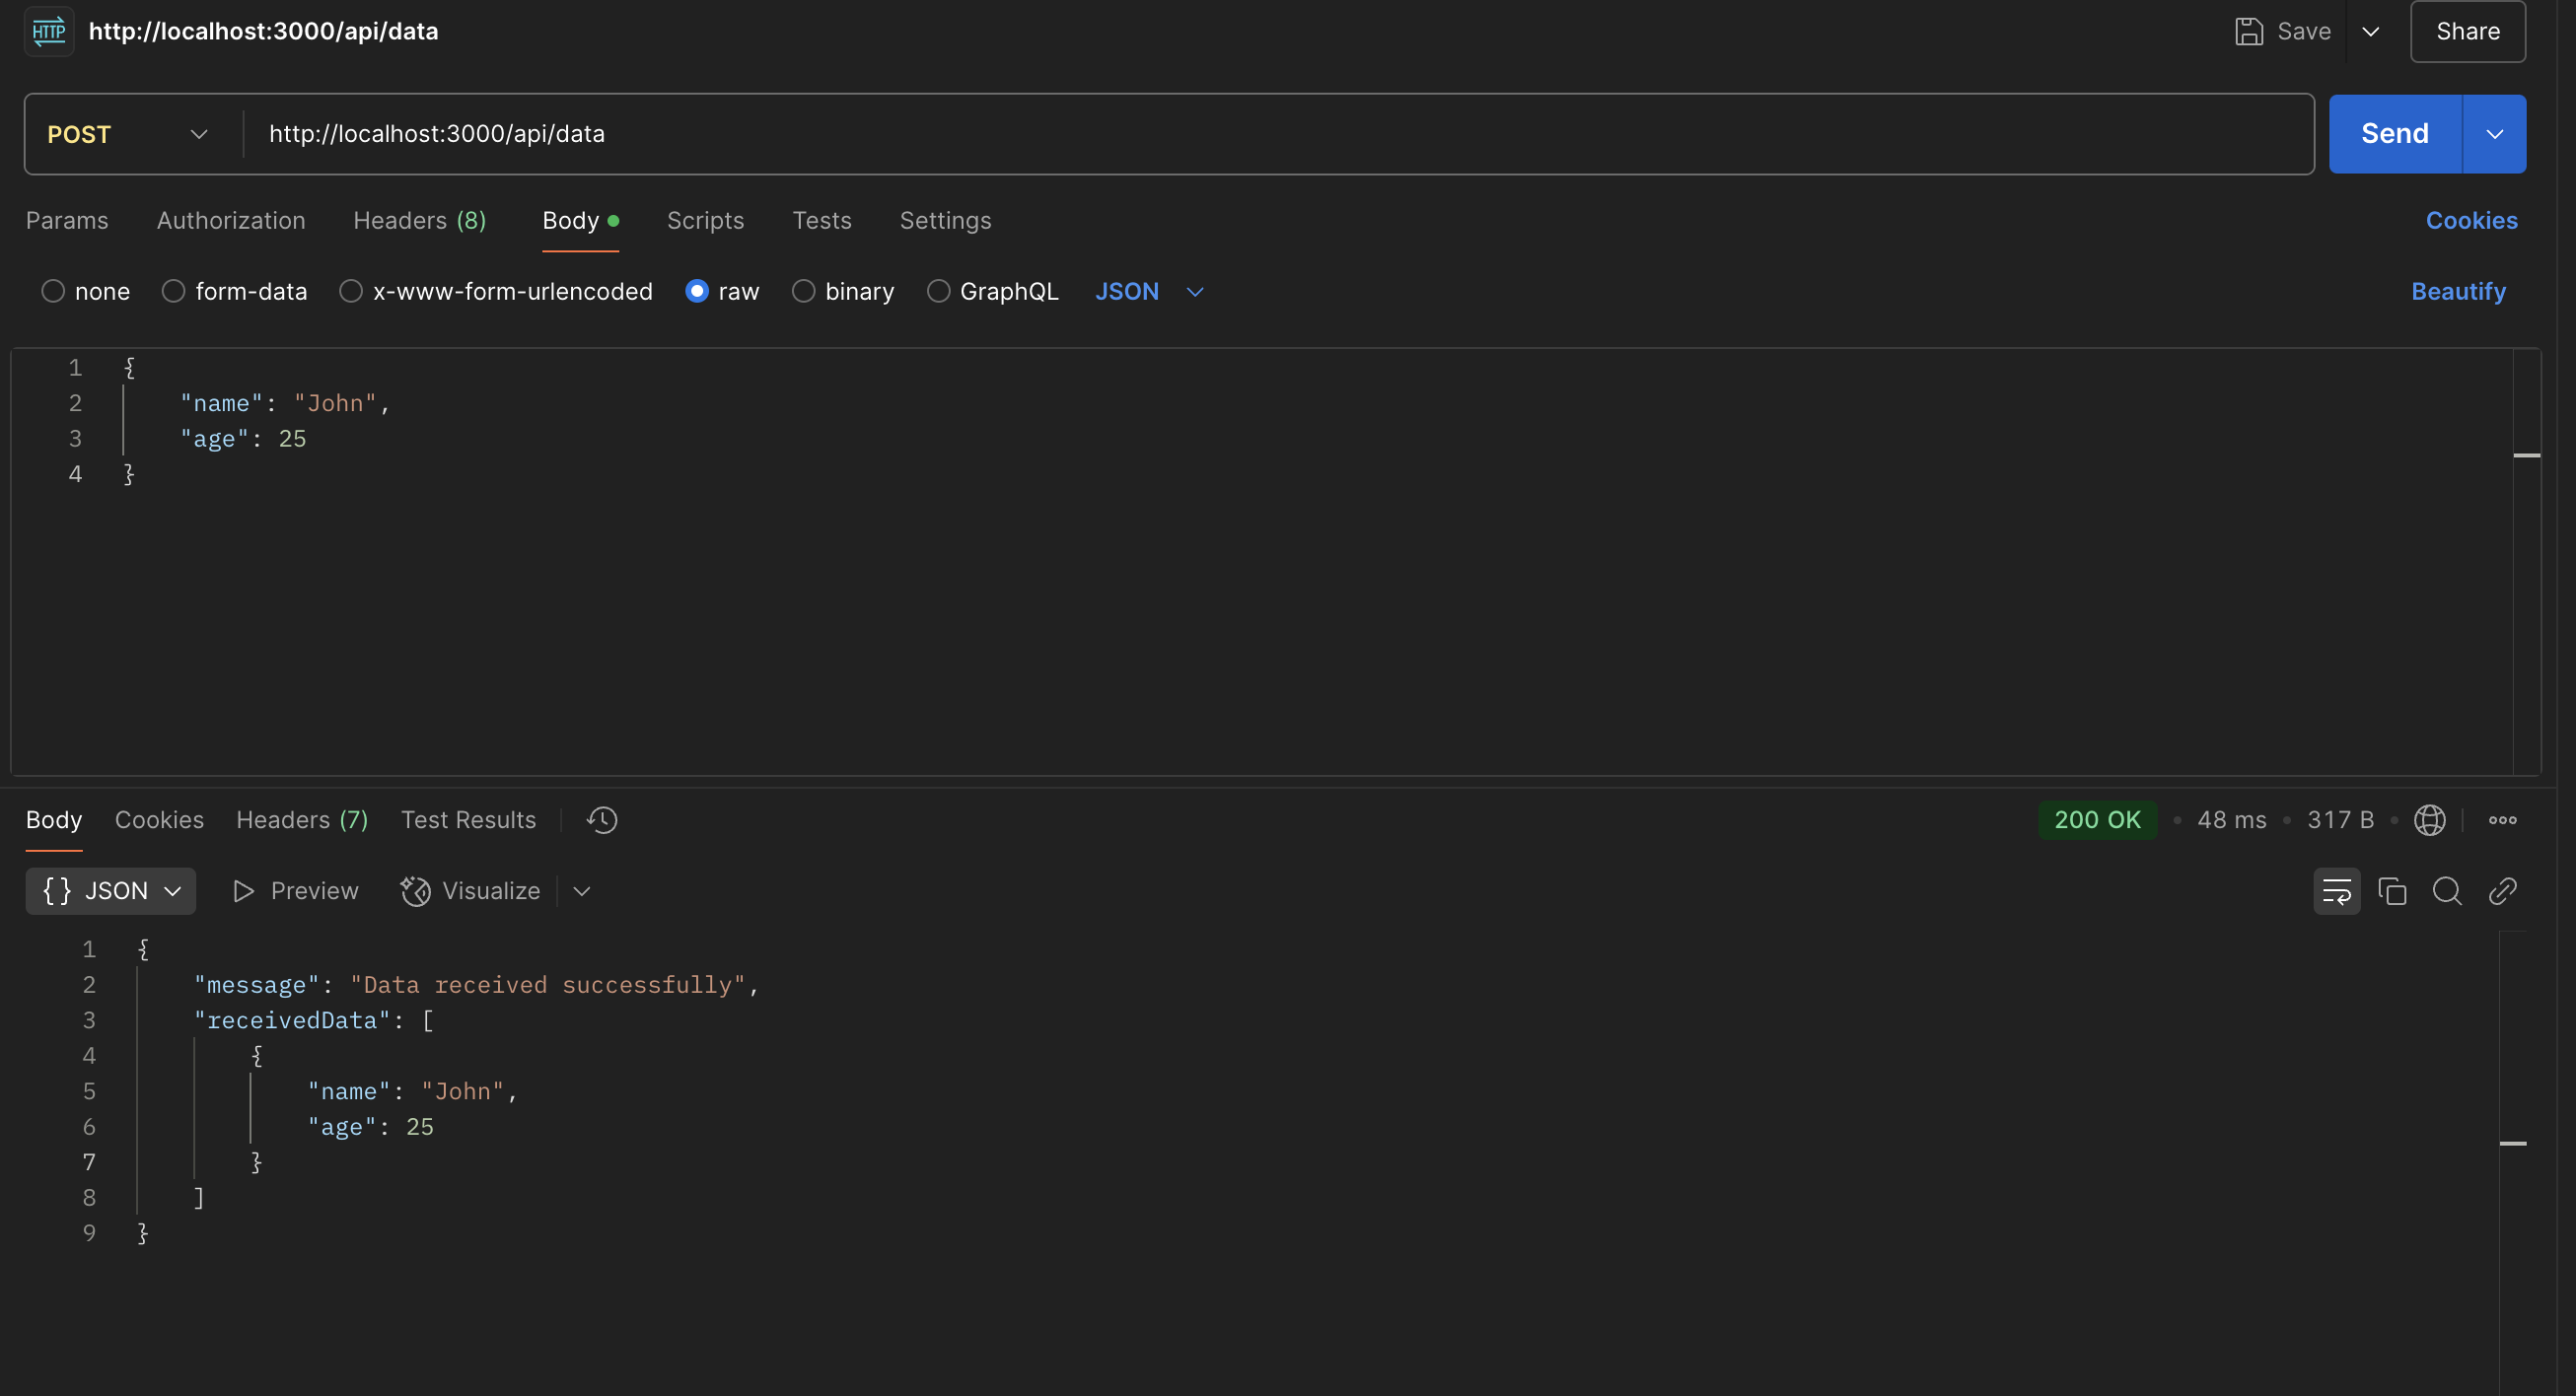Open the Settings tab
The width and height of the screenshot is (2576, 1396).
click(x=946, y=220)
